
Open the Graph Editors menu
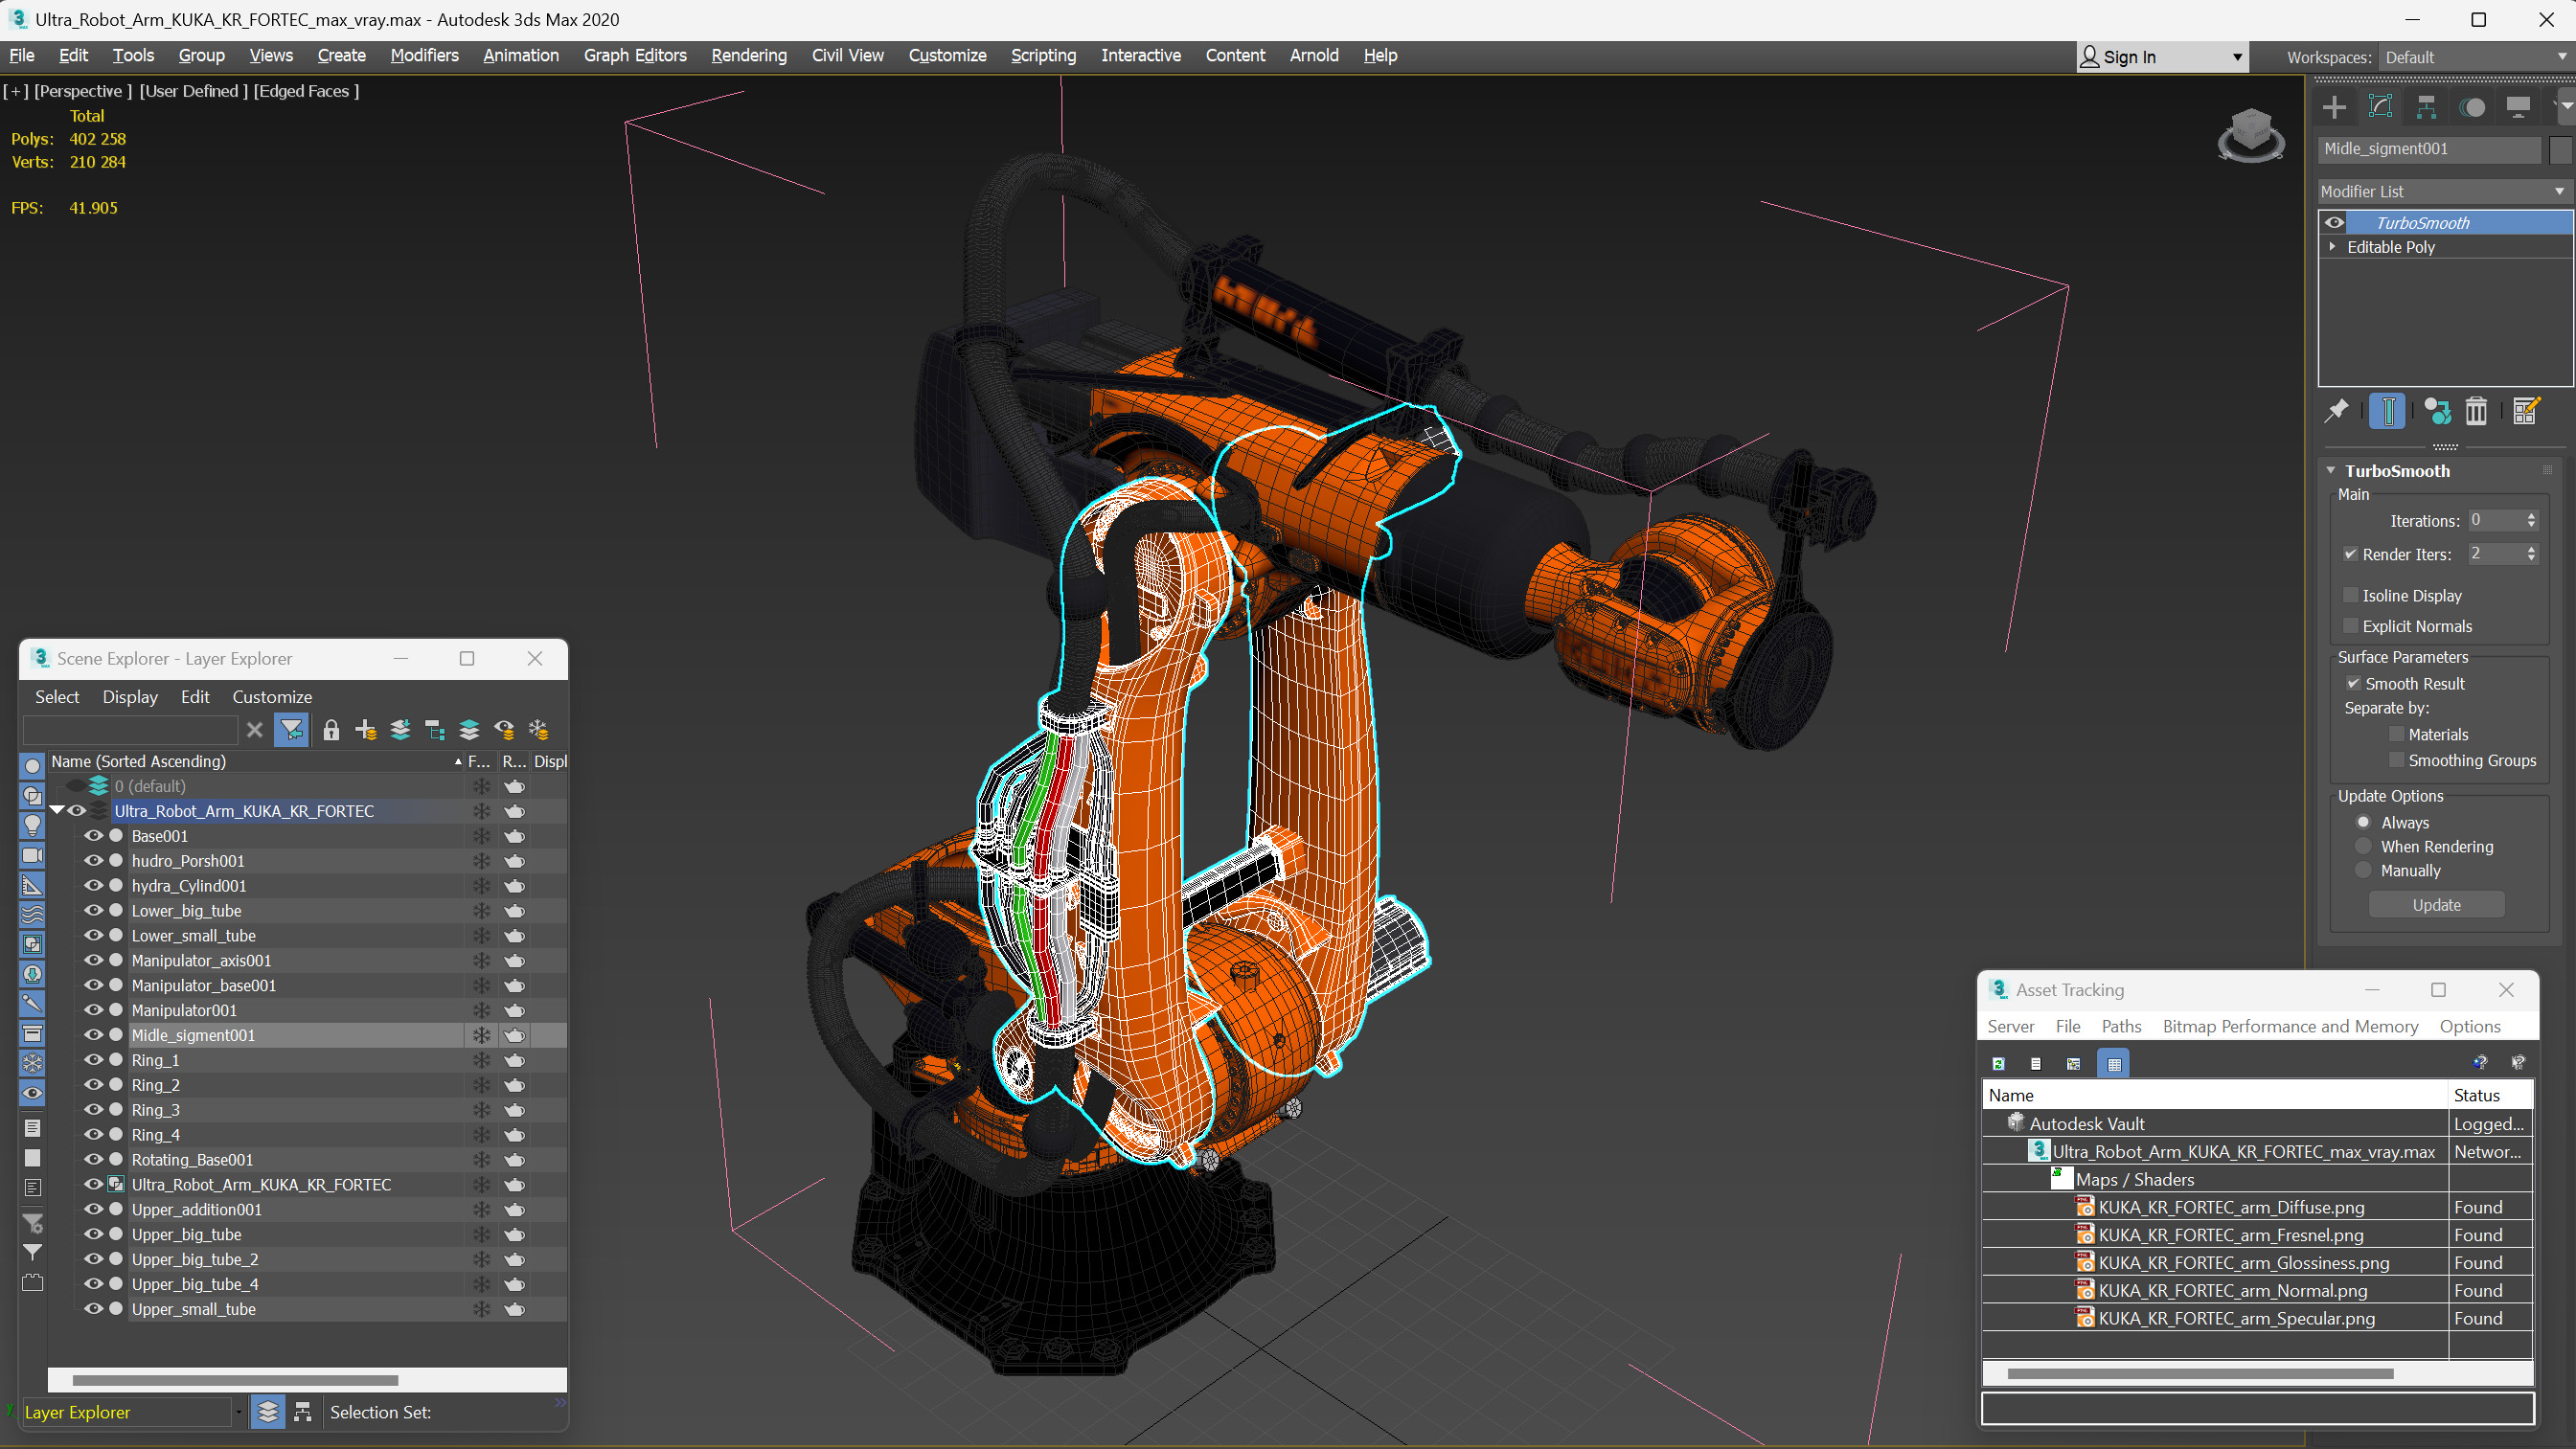pos(635,55)
